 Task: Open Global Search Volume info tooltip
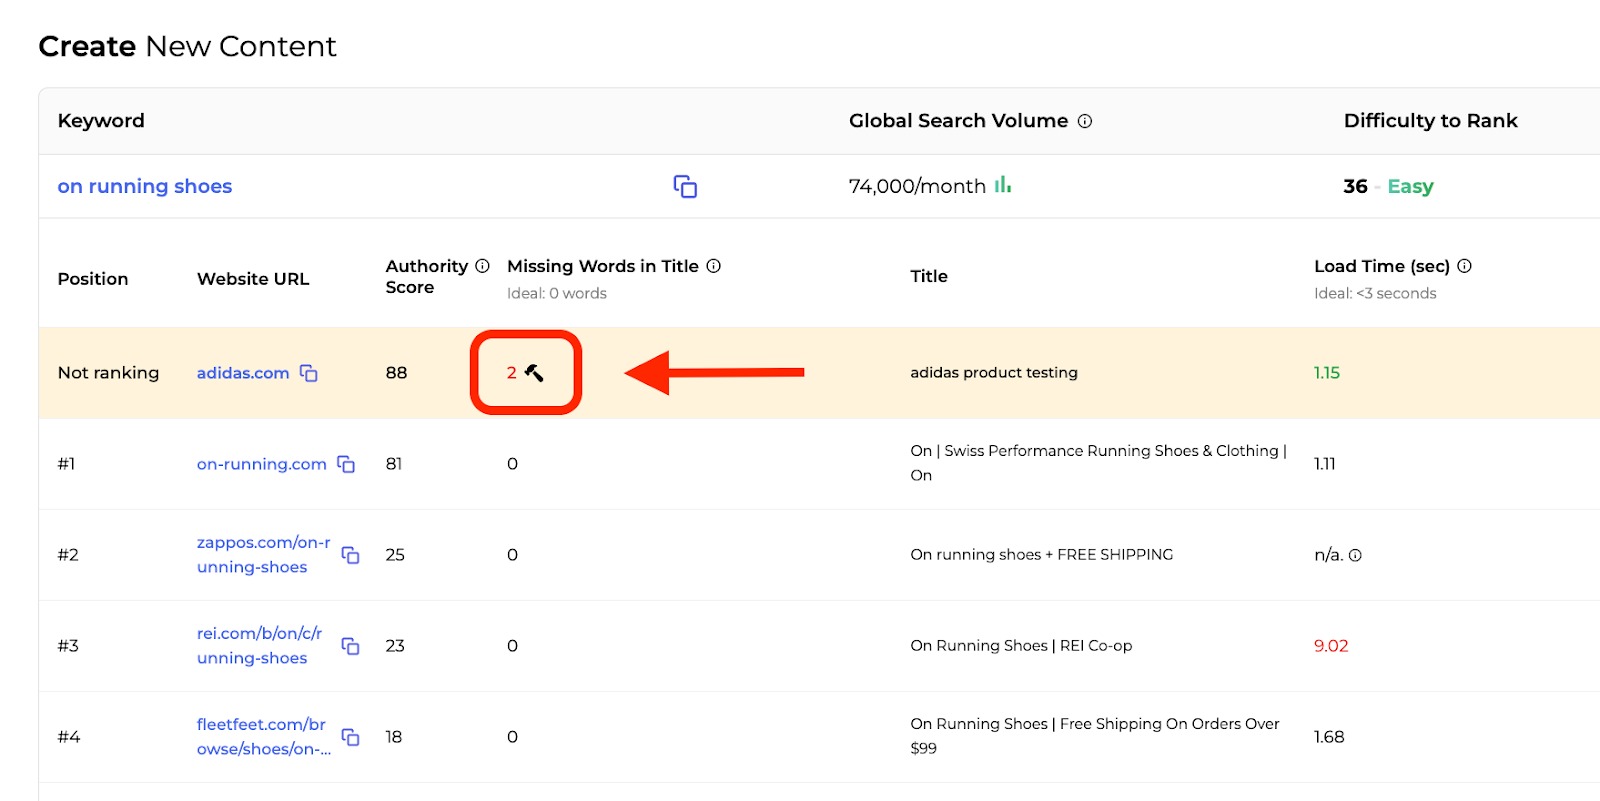pos(1085,121)
